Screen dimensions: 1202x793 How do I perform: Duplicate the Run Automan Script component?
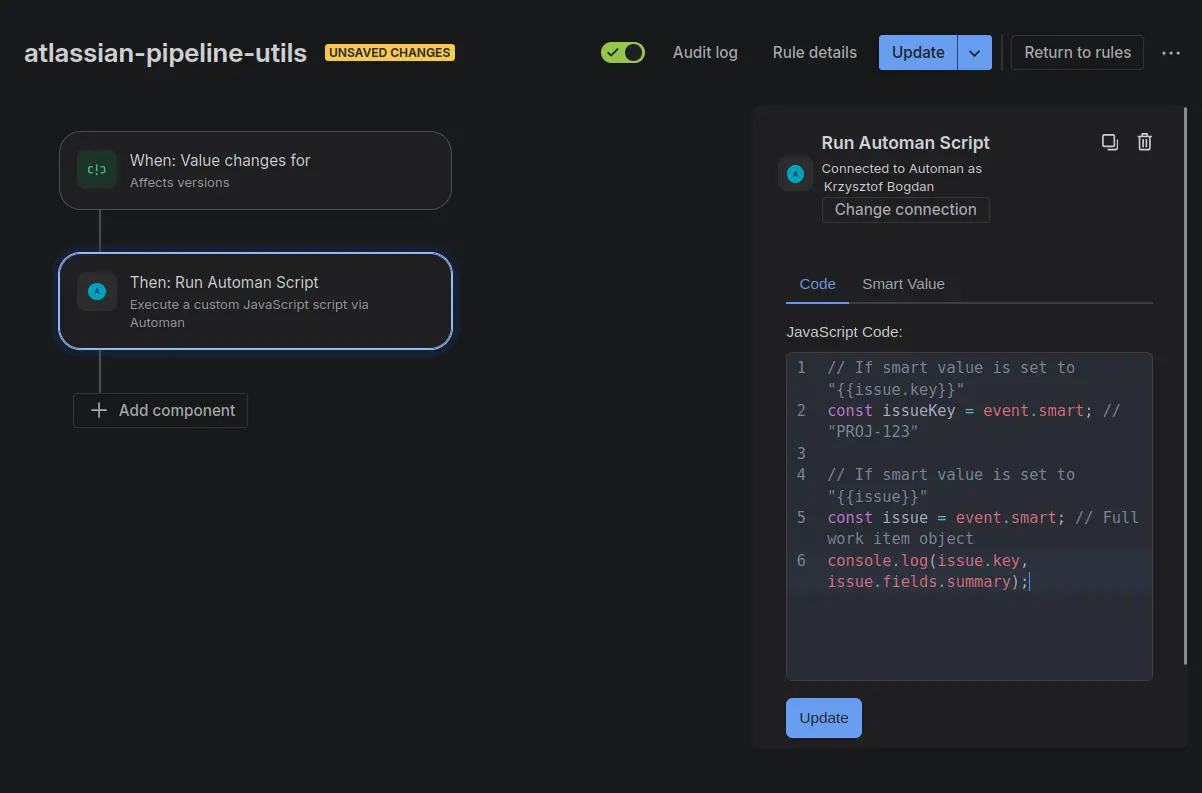[1109, 142]
